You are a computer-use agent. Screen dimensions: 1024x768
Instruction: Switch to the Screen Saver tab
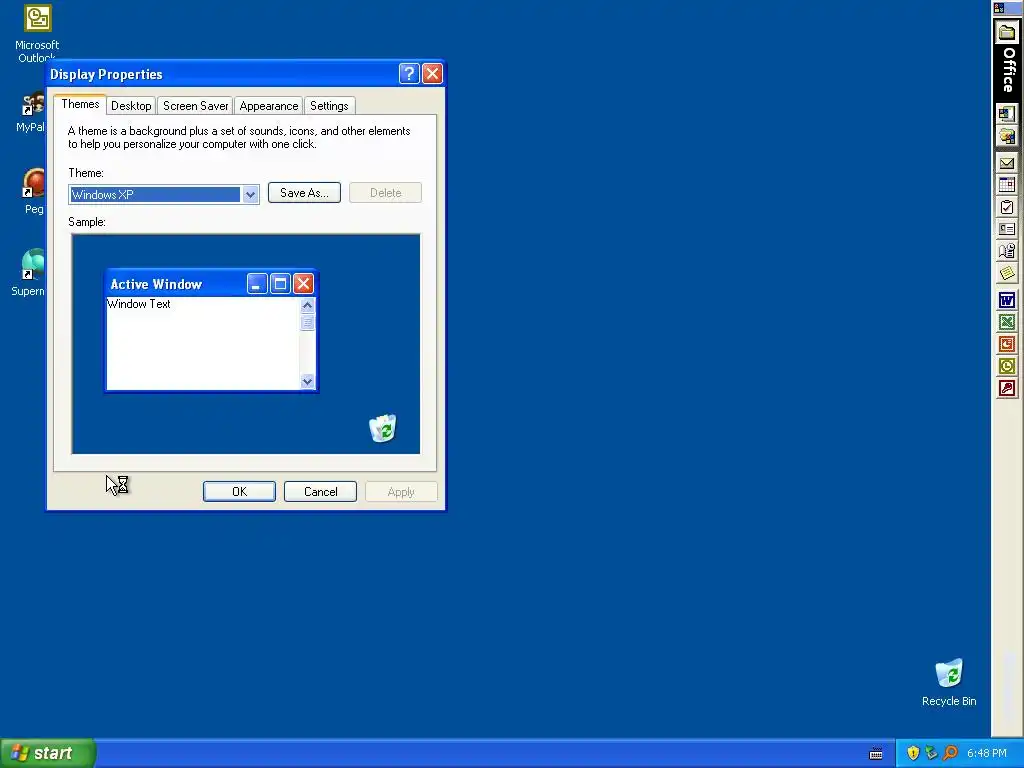tap(195, 106)
